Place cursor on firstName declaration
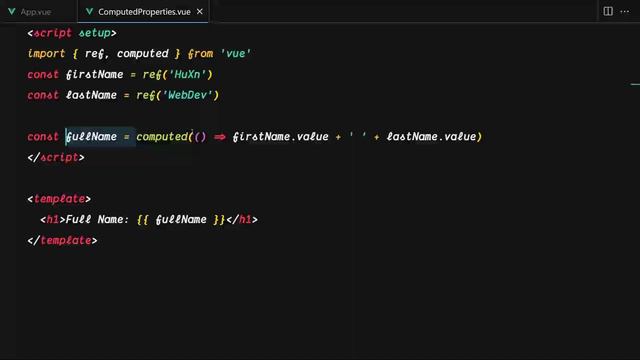The image size is (640, 360). pyautogui.click(x=94, y=74)
